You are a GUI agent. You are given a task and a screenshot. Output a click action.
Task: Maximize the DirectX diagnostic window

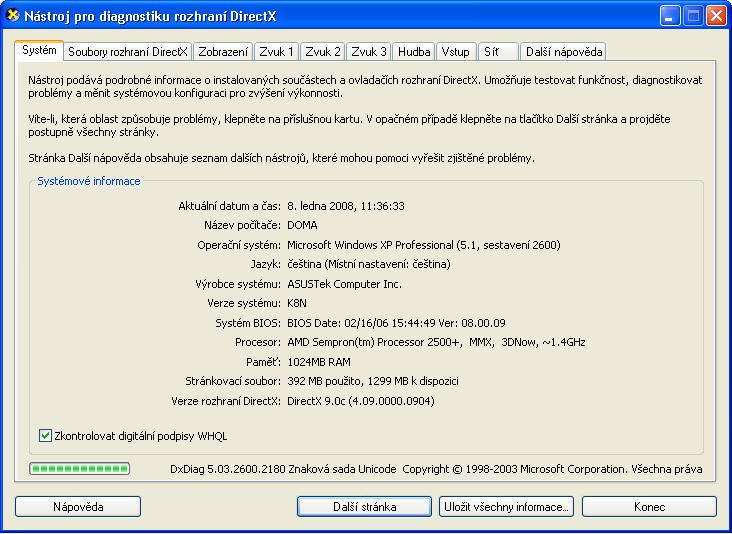(x=693, y=16)
